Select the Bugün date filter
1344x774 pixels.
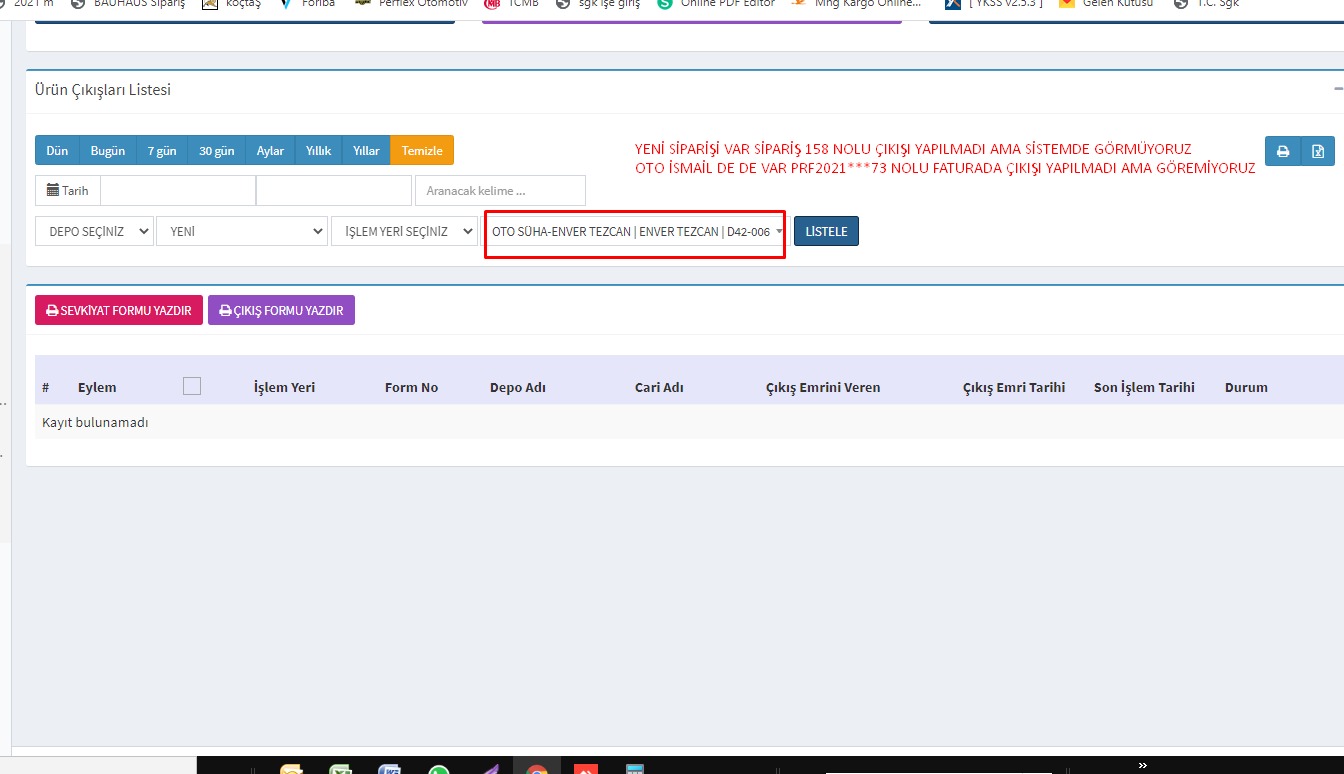click(108, 151)
